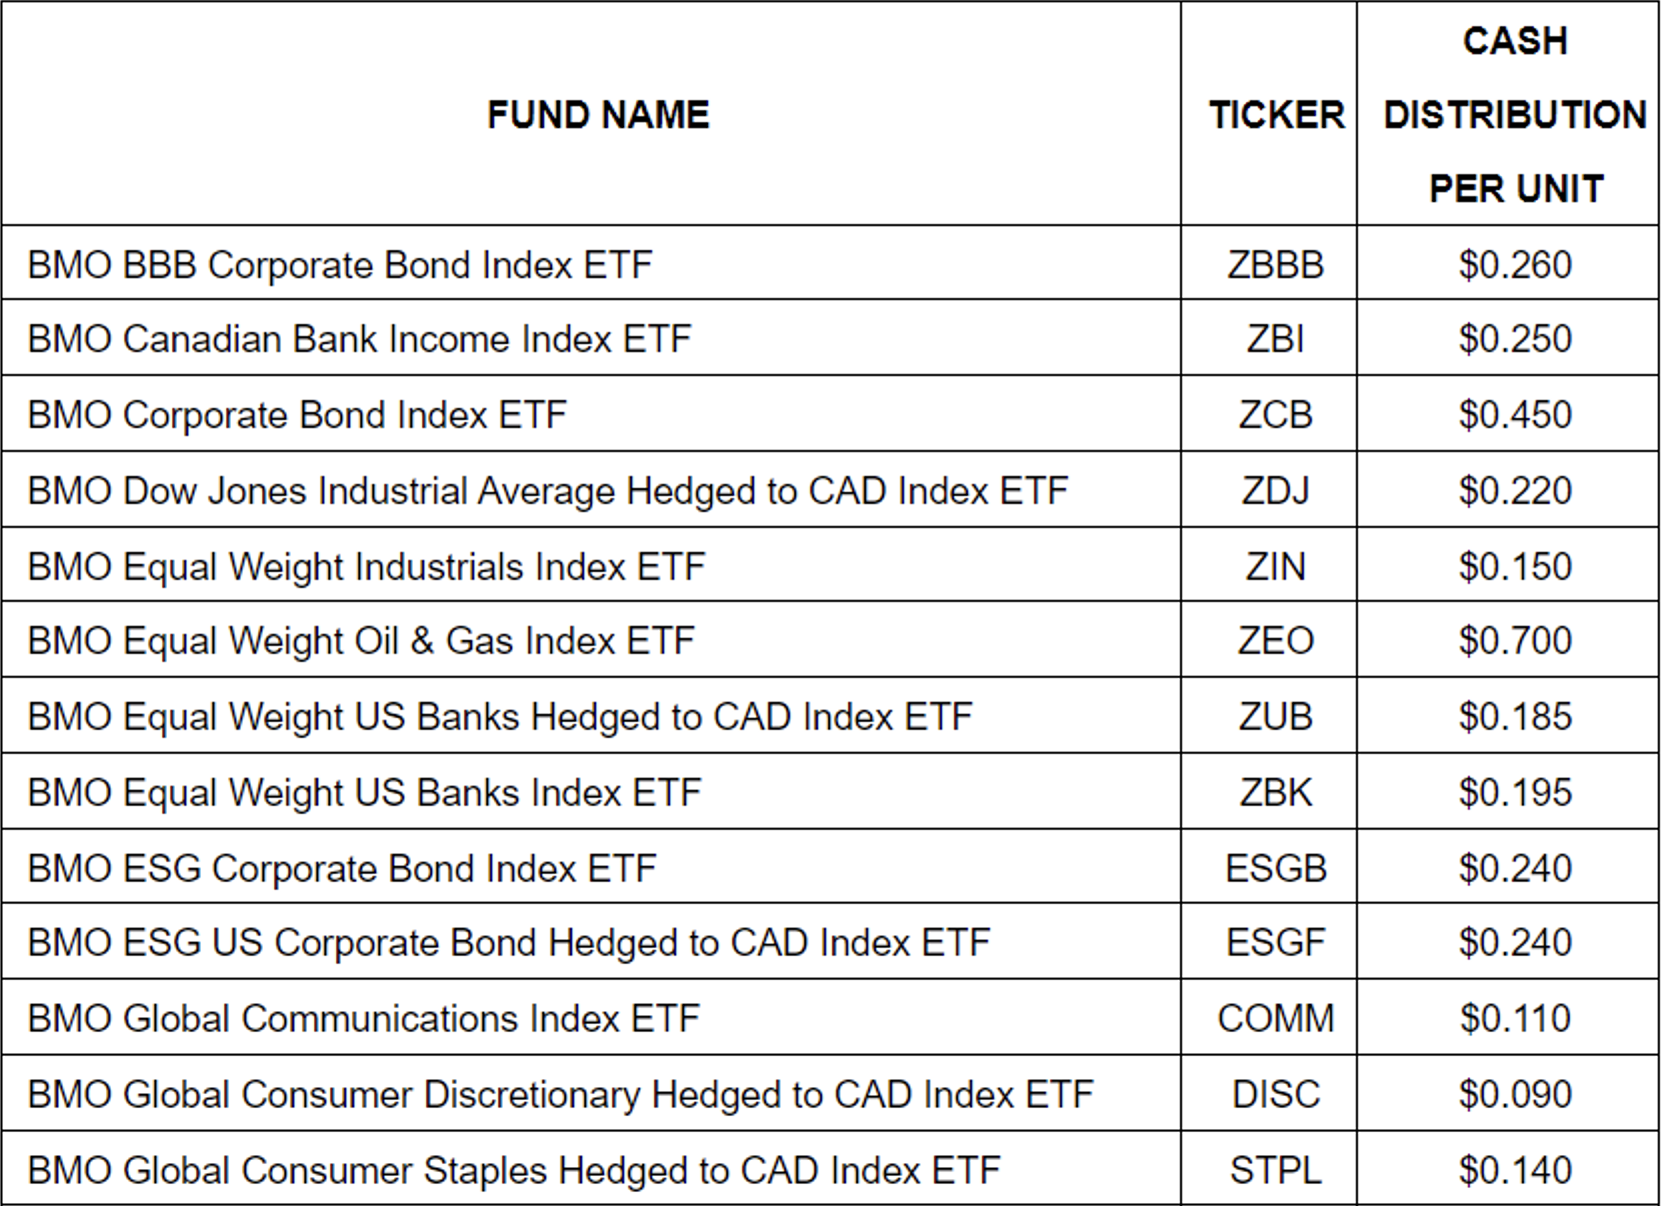Click the TICKER column header
This screenshot has height=1206, width=1661.
click(1276, 115)
